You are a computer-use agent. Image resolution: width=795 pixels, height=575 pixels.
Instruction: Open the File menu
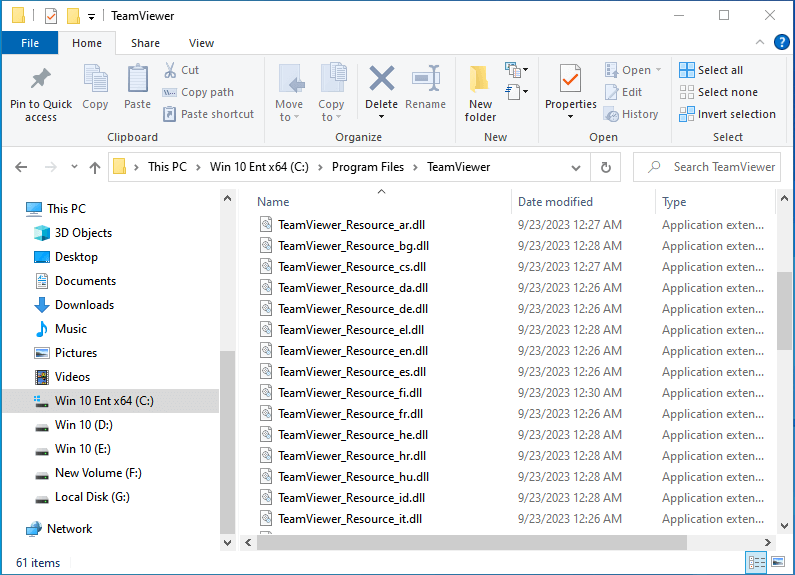click(x=30, y=43)
